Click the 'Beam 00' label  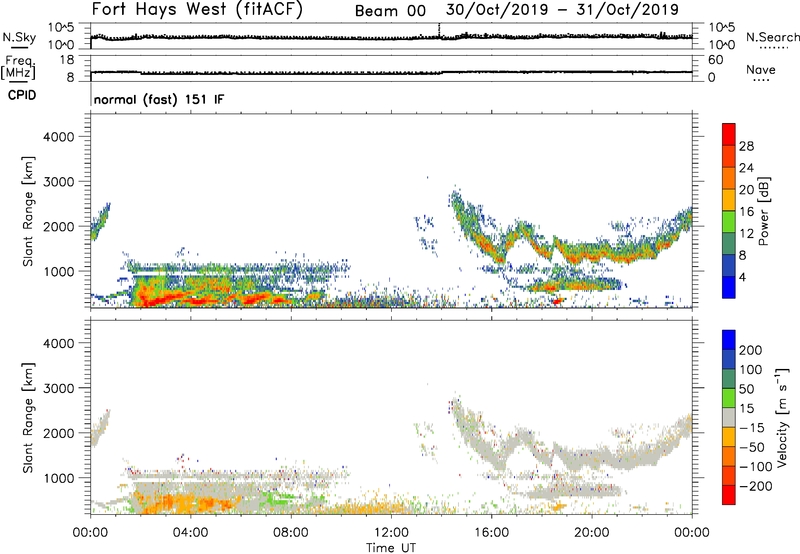pos(390,11)
